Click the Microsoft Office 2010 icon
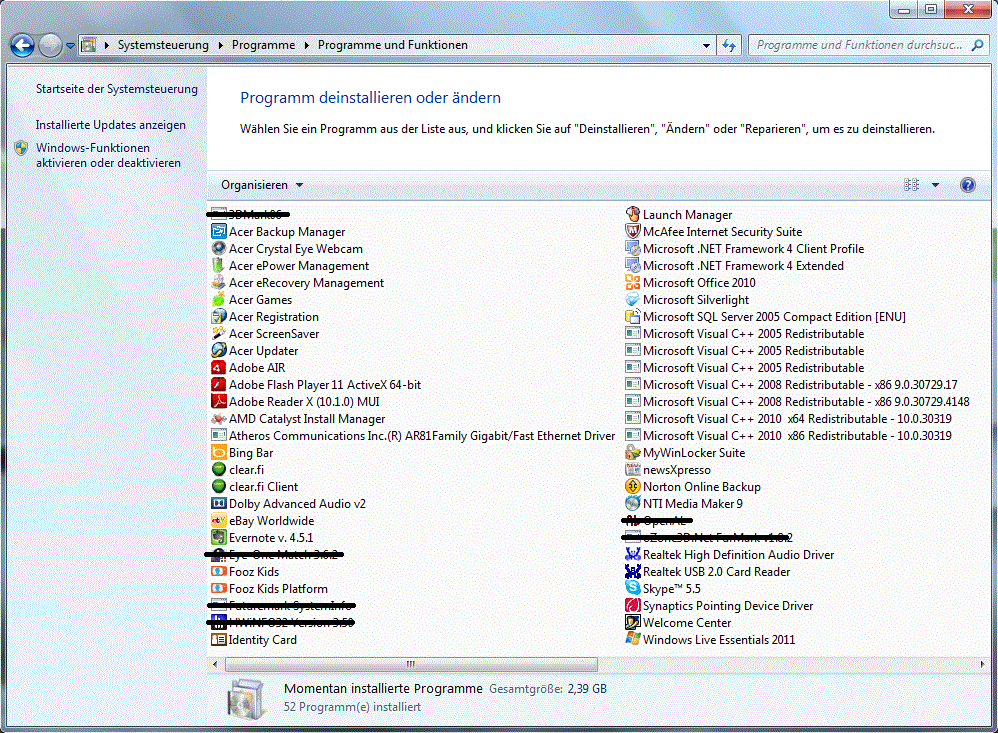The image size is (998, 733). (633, 283)
